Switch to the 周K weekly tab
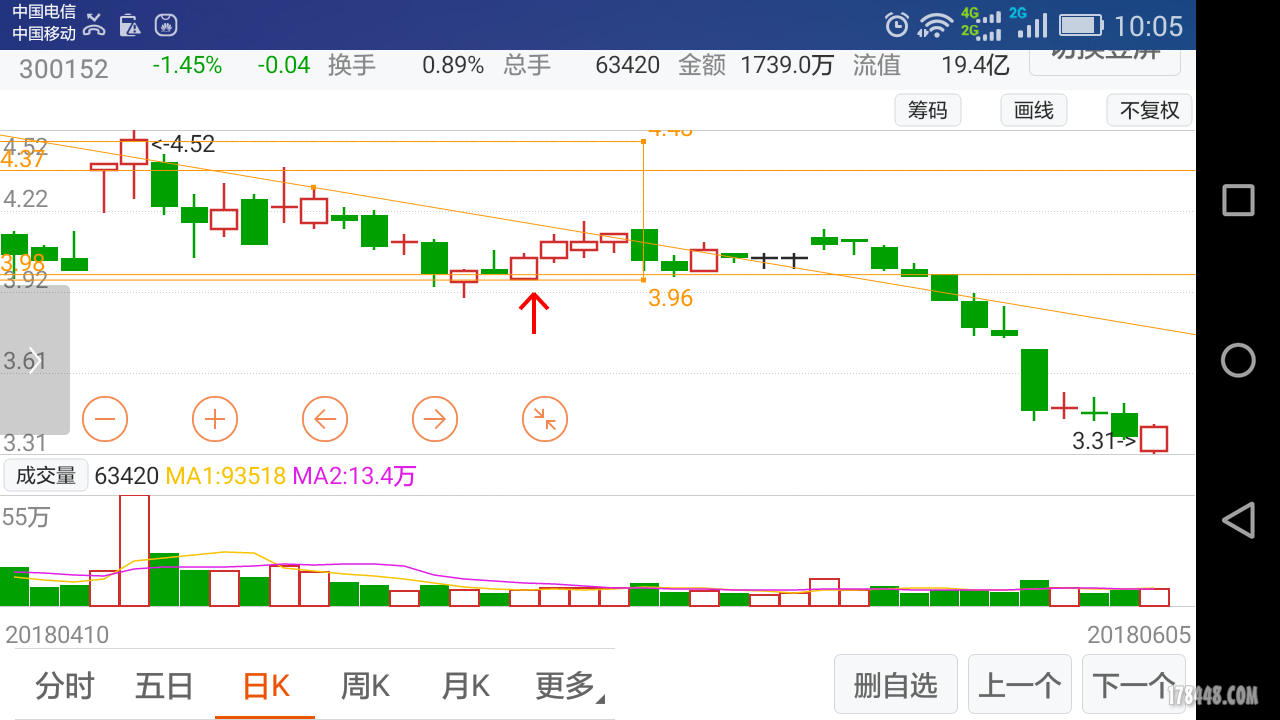The image size is (1280, 720). click(x=365, y=686)
